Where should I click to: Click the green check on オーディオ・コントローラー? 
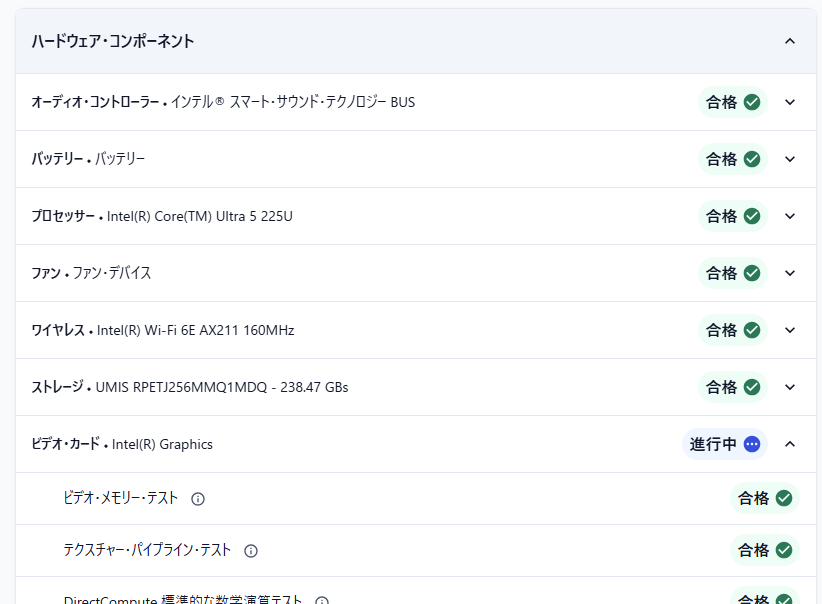pos(752,102)
